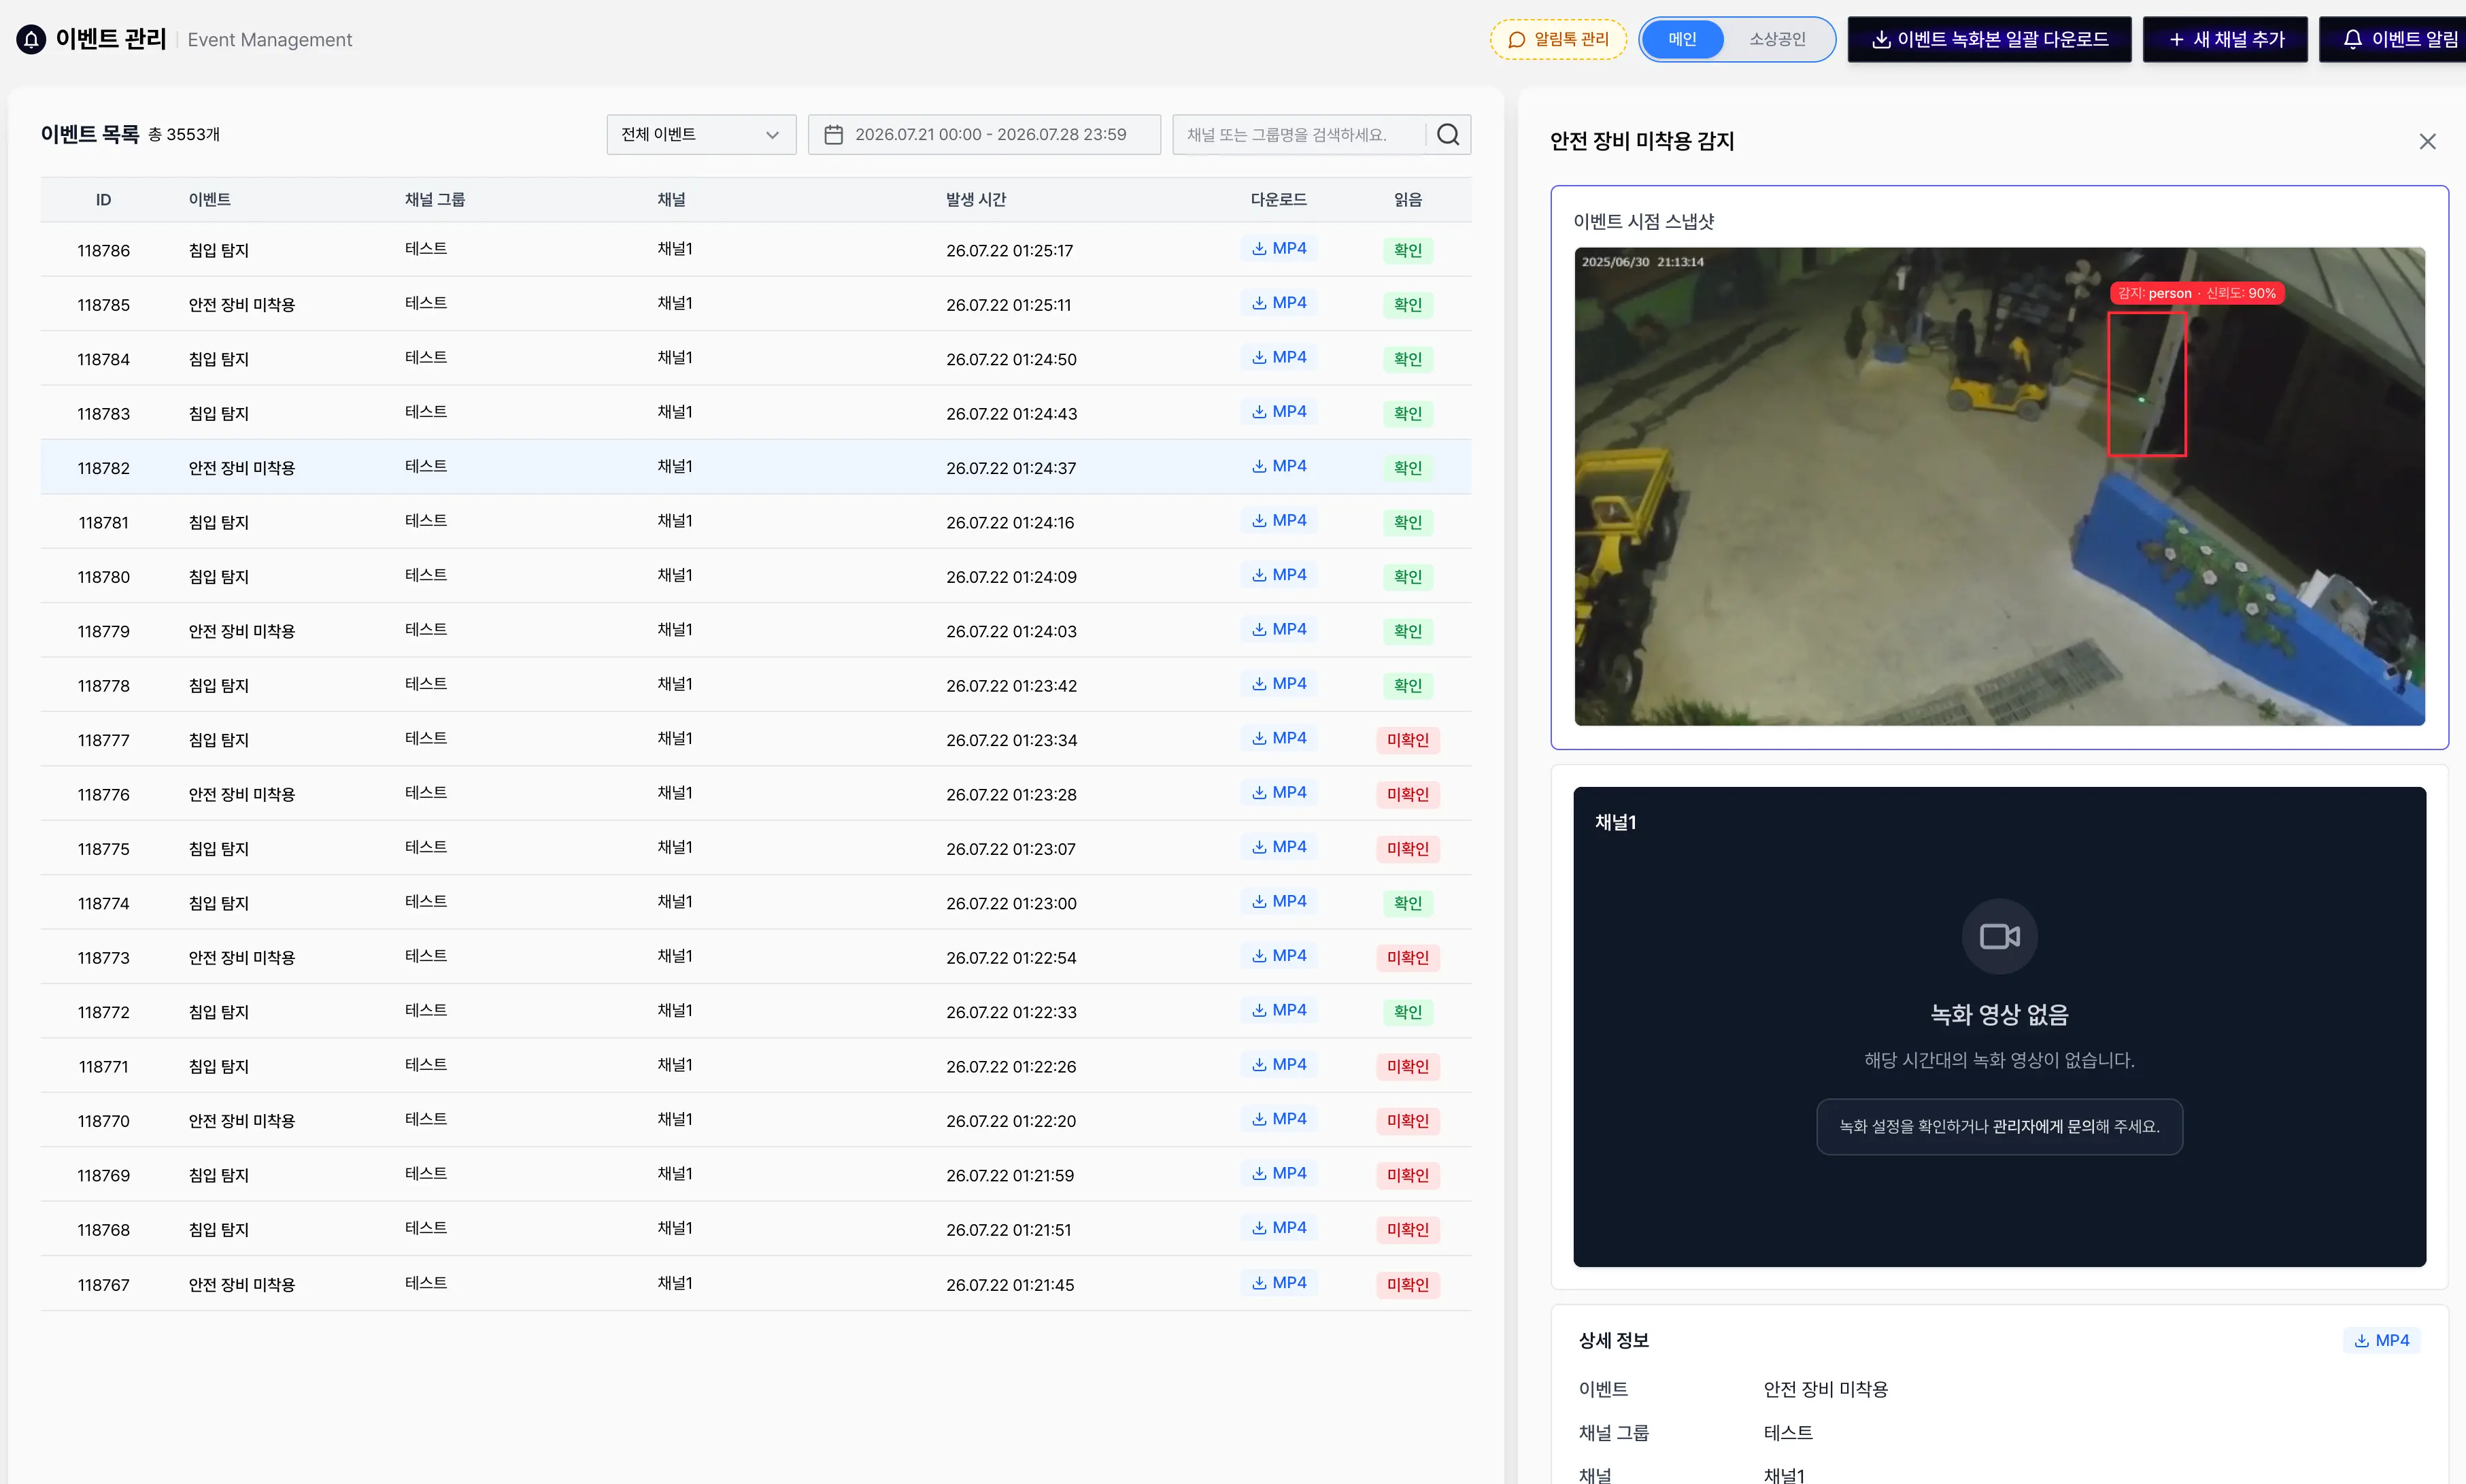The image size is (2466, 1484).
Task: Open the event snapshot image thumbnail
Action: pyautogui.click(x=1999, y=486)
